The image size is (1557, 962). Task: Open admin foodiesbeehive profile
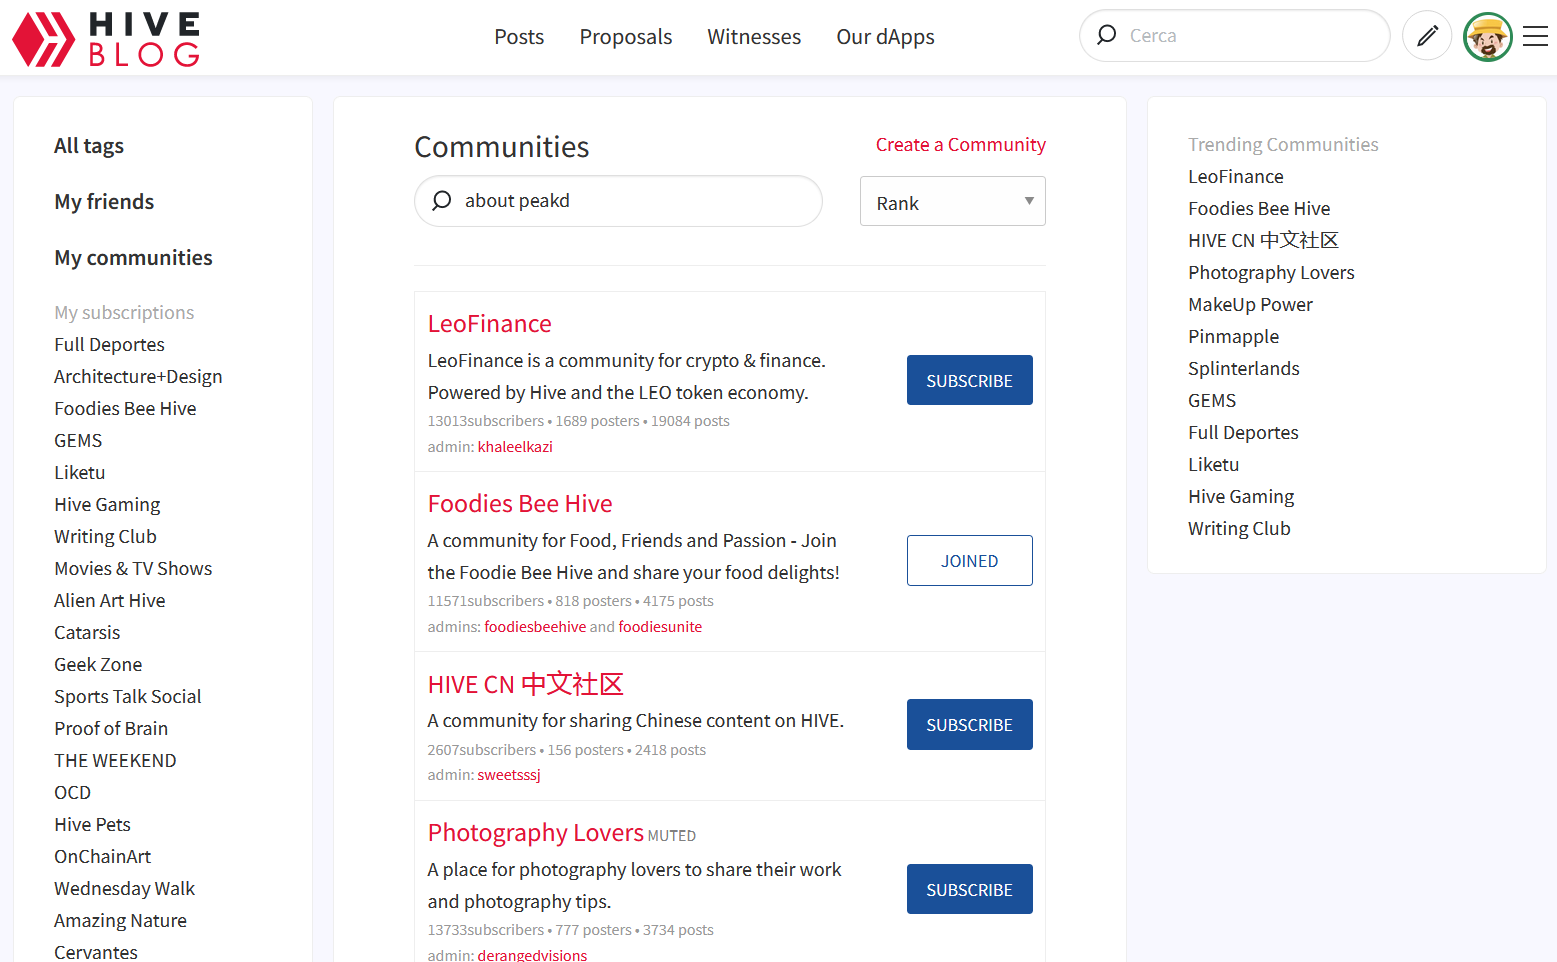[535, 627]
